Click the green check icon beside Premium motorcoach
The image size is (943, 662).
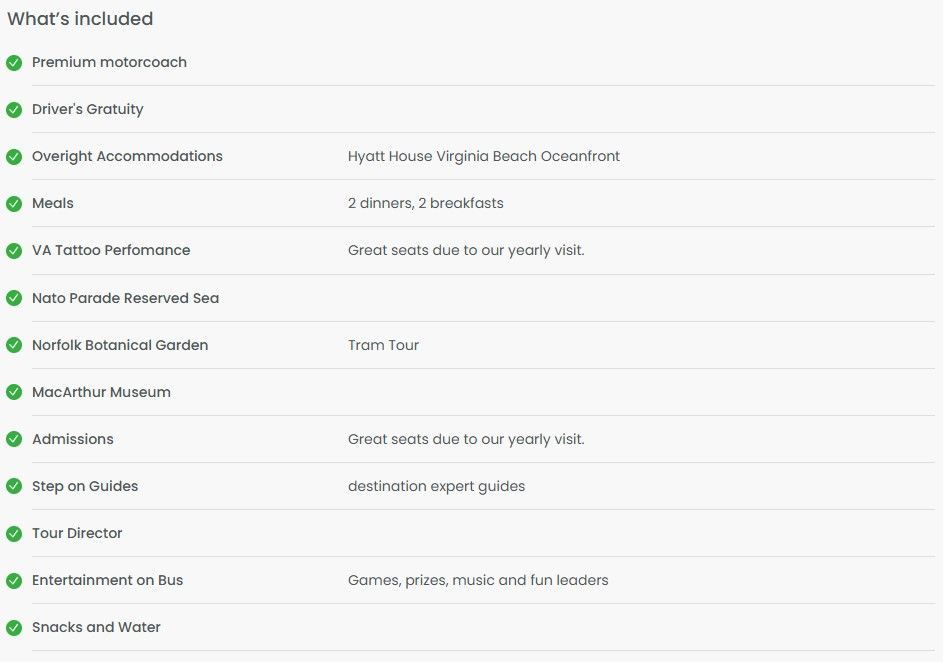click(x=14, y=63)
